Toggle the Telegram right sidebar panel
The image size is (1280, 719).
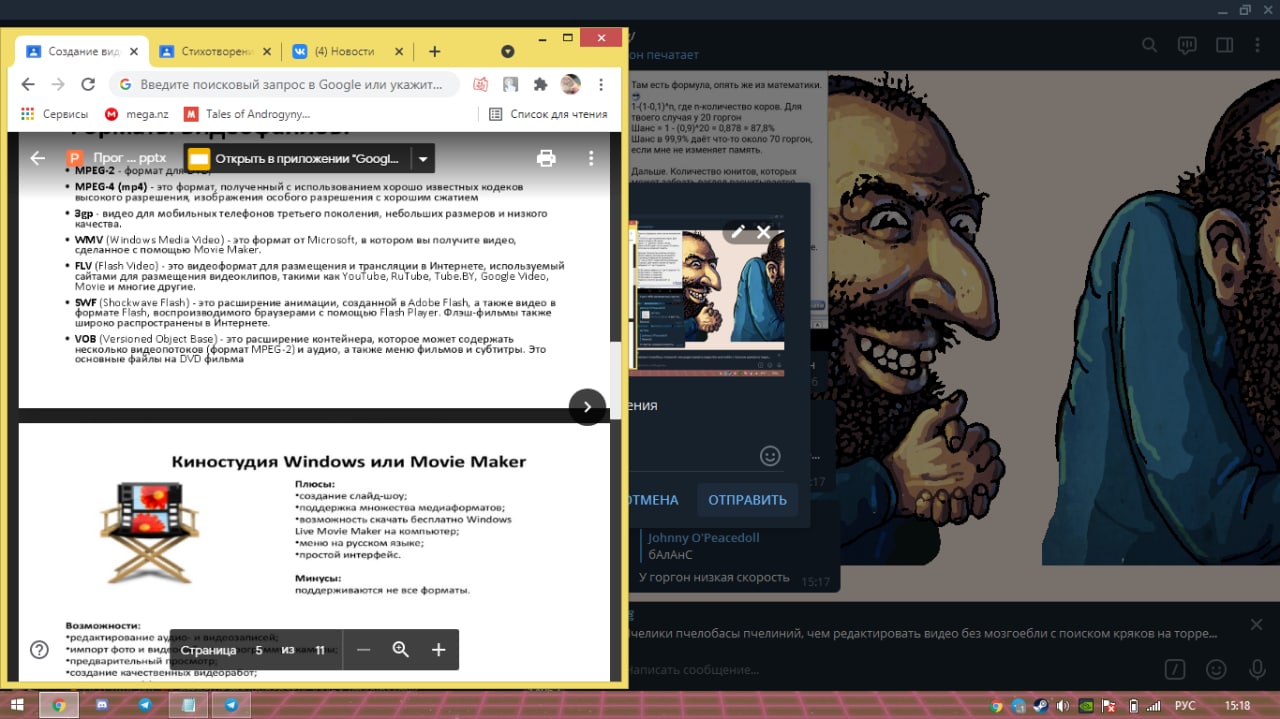click(1224, 45)
